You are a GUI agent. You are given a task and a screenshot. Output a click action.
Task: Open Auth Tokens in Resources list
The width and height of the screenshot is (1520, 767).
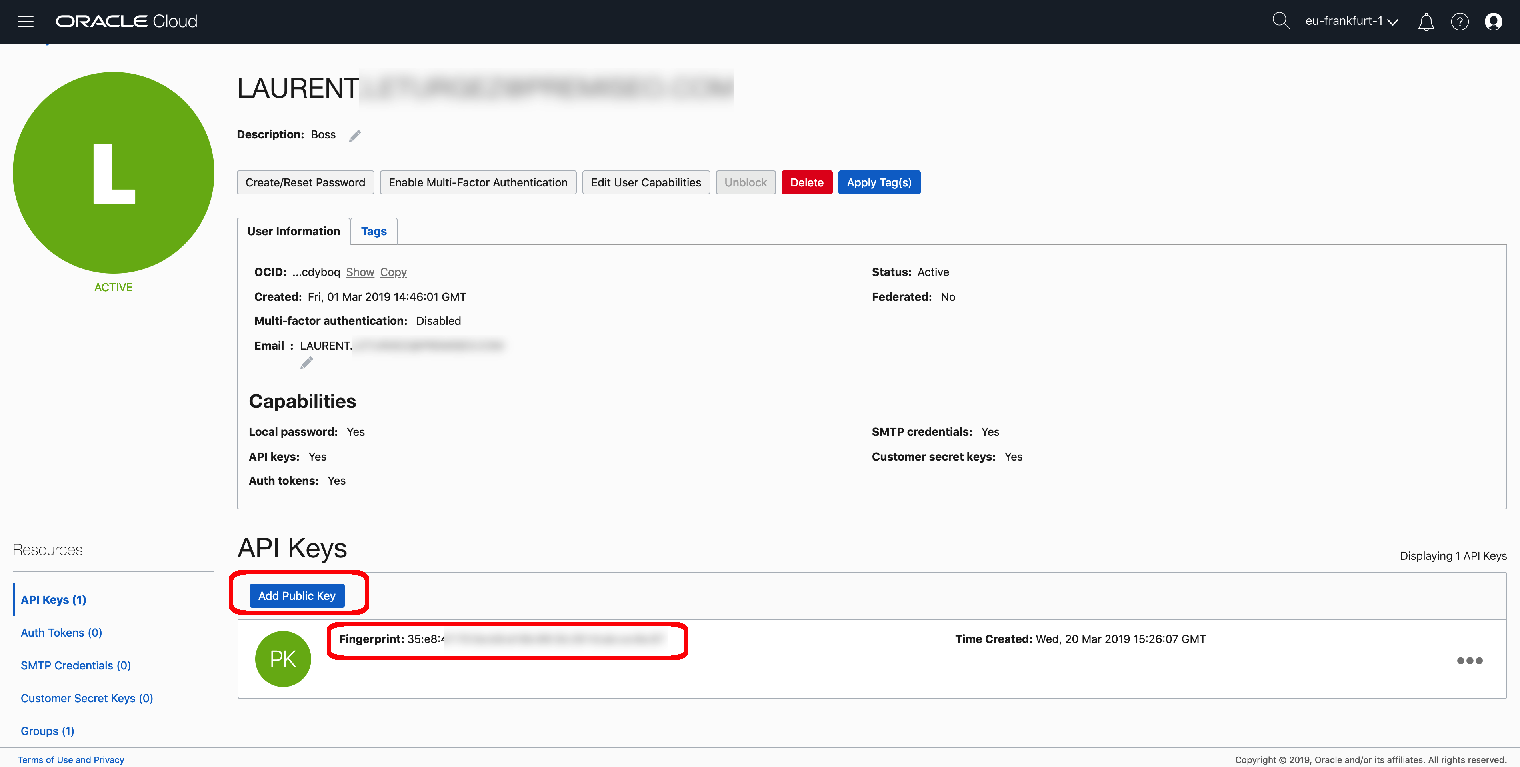(61, 633)
